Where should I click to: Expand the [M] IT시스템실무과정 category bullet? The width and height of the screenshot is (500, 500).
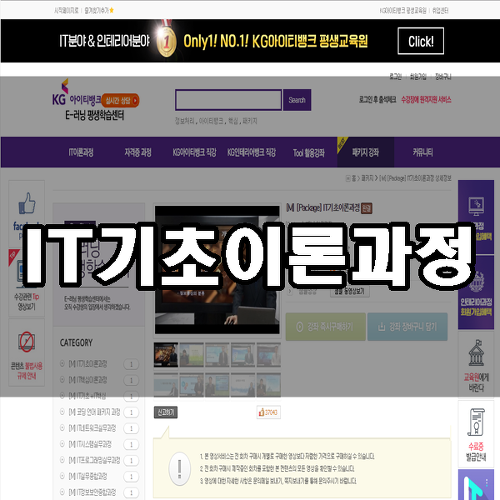(62, 444)
